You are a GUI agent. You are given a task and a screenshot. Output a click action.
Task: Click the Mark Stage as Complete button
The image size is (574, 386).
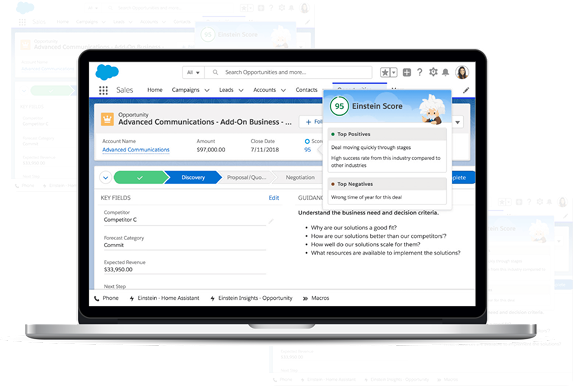(463, 178)
